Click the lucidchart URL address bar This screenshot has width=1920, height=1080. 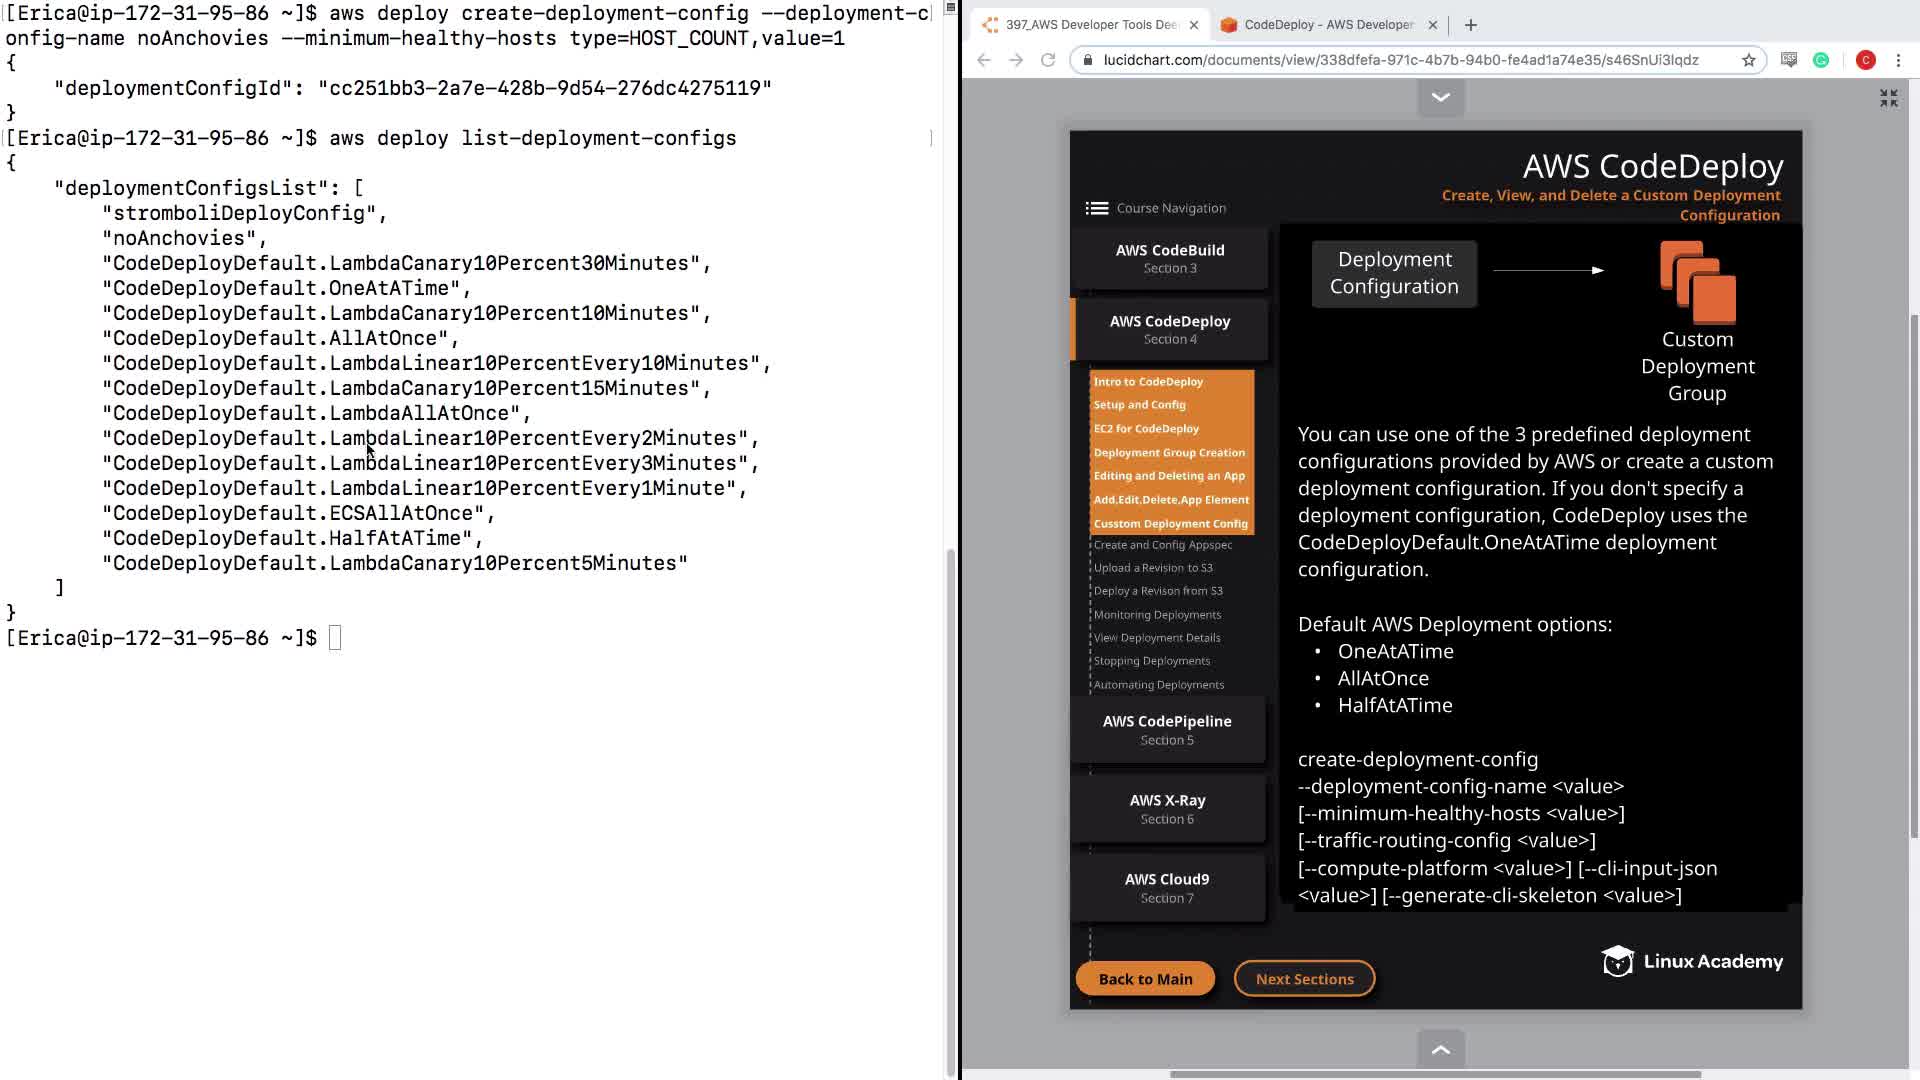click(x=1400, y=60)
